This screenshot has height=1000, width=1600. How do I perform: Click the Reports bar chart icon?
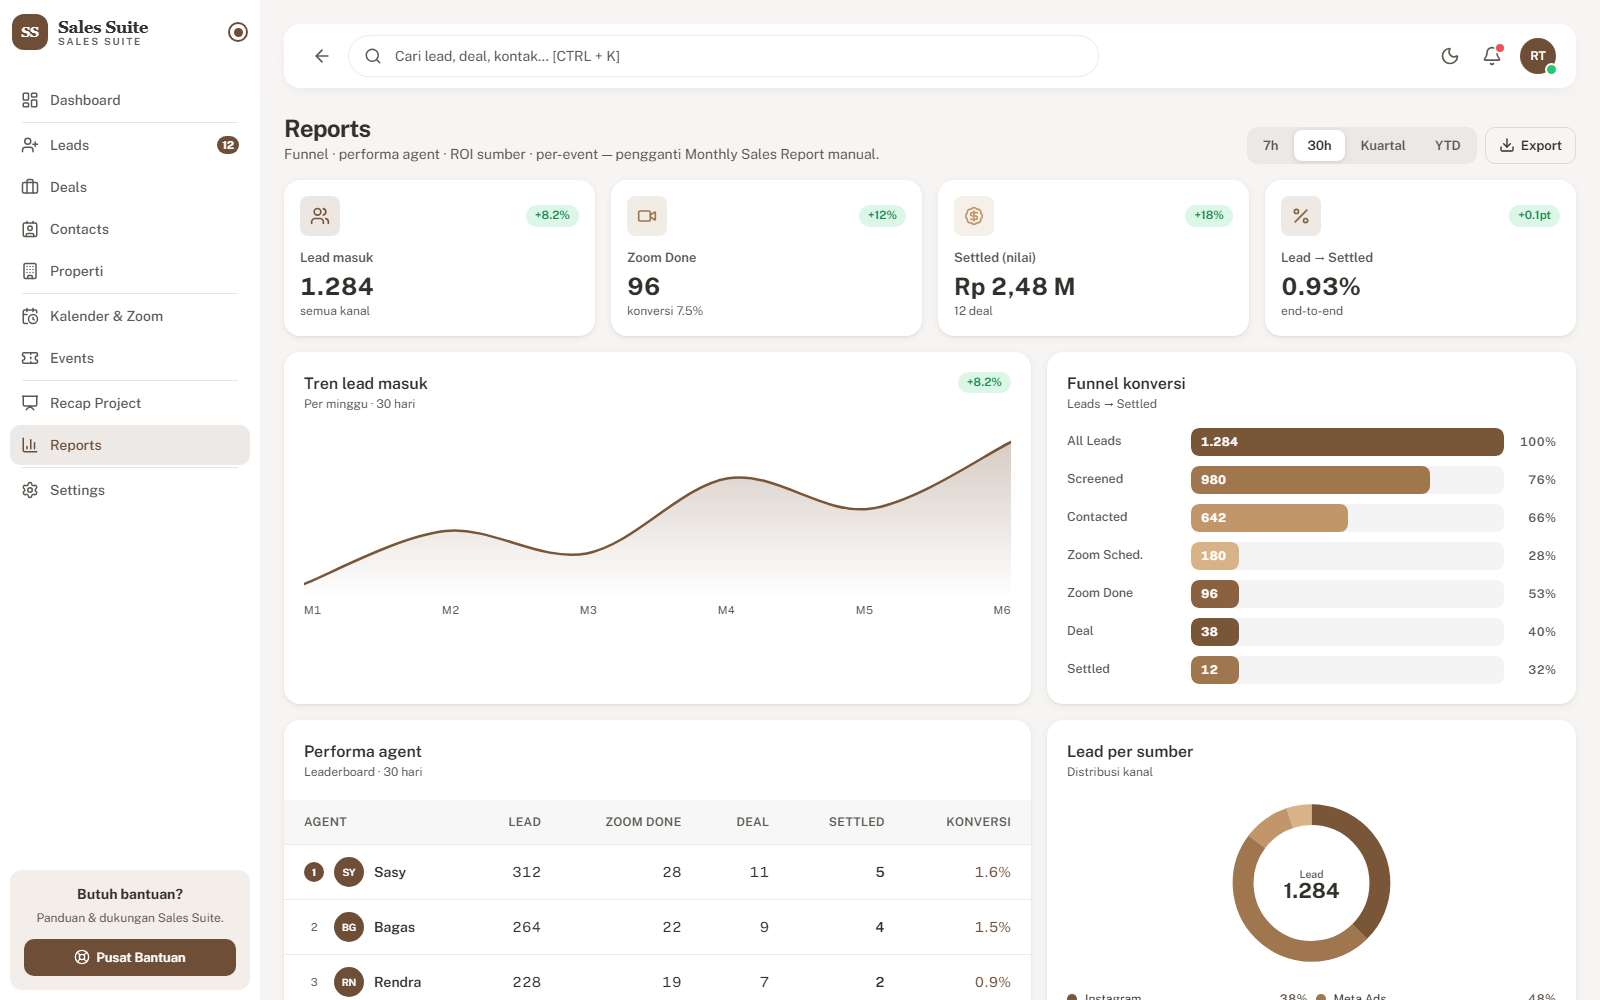30,445
